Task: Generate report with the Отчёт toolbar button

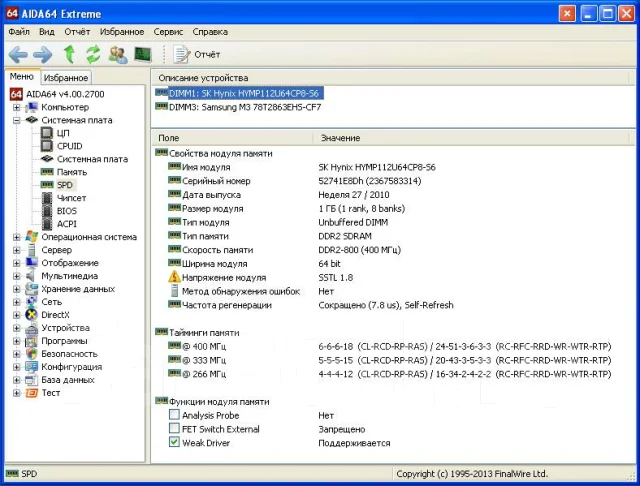Action: [x=197, y=55]
